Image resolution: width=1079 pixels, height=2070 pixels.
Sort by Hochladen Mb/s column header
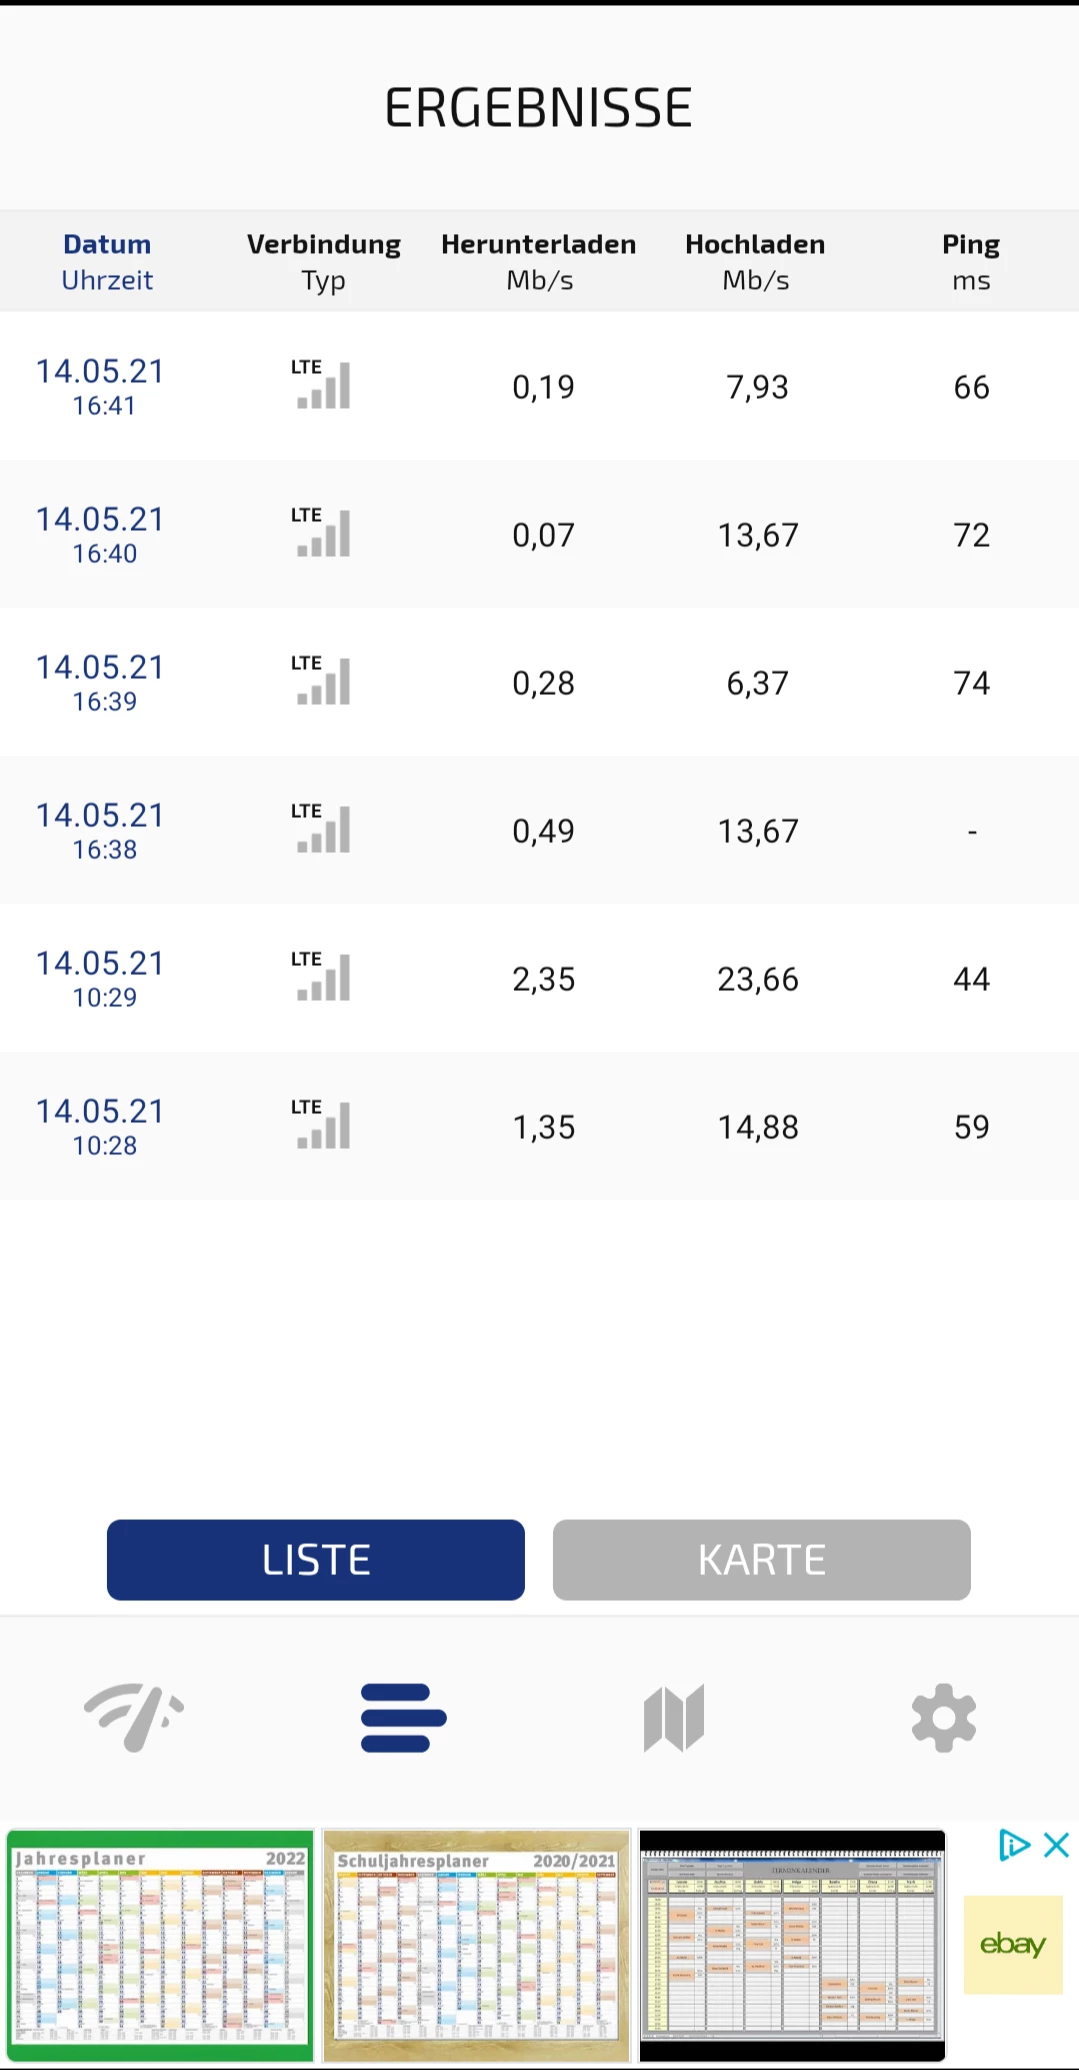point(755,262)
